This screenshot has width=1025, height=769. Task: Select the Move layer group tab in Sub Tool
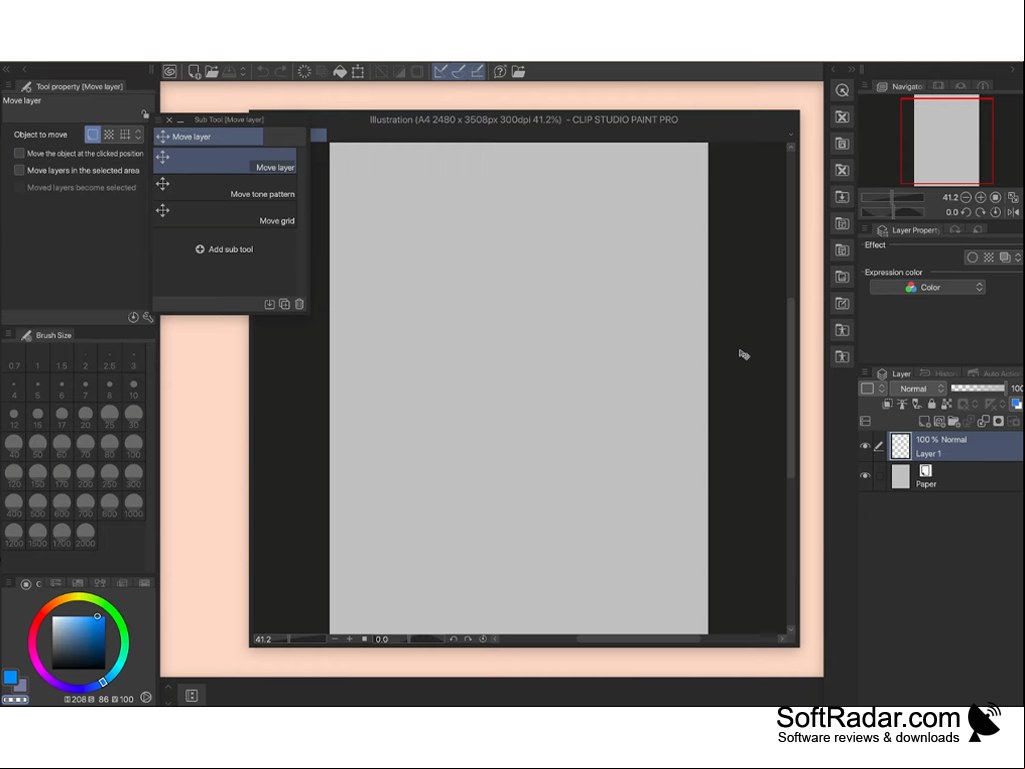(x=209, y=137)
